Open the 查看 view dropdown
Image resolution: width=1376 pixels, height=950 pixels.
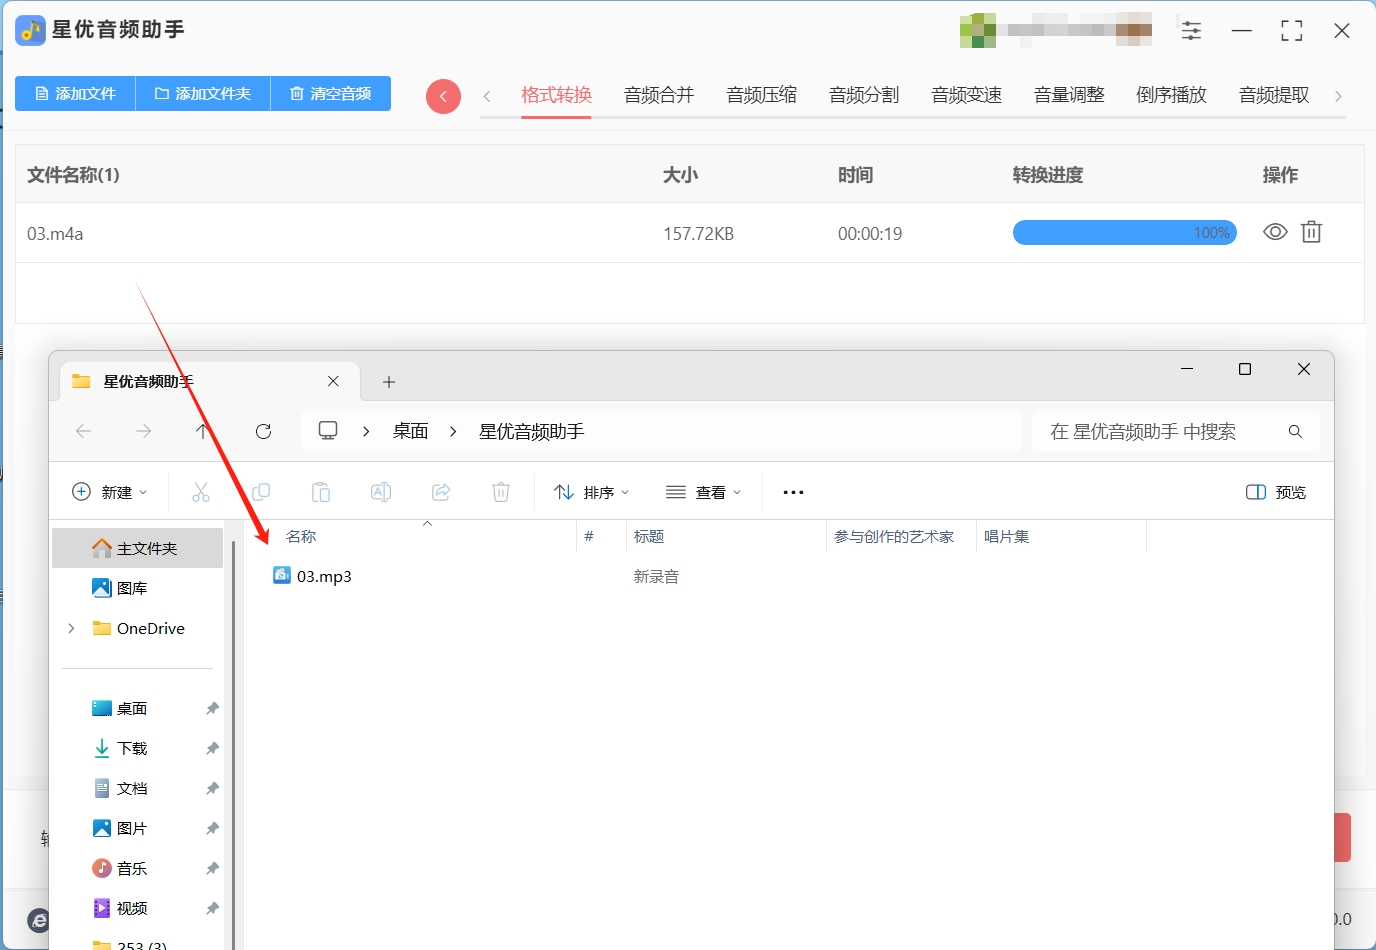click(x=704, y=492)
